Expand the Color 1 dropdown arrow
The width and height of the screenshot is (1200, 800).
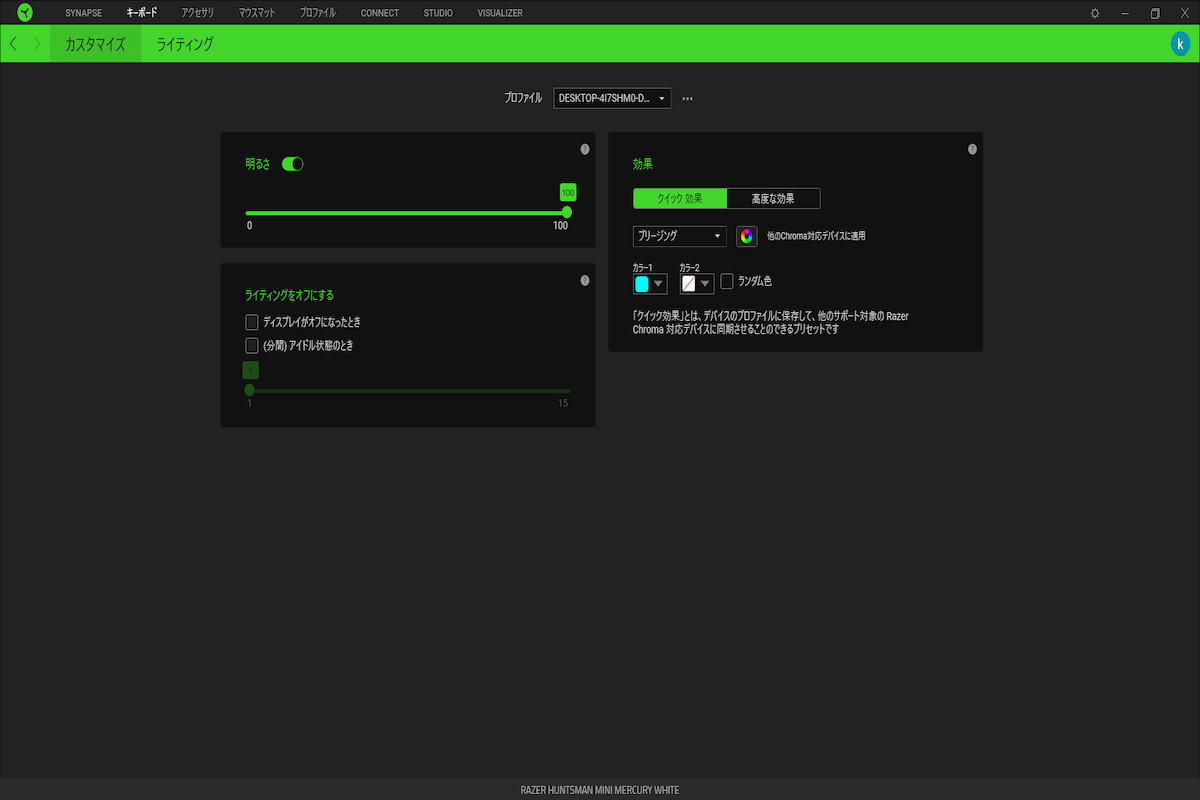click(658, 284)
